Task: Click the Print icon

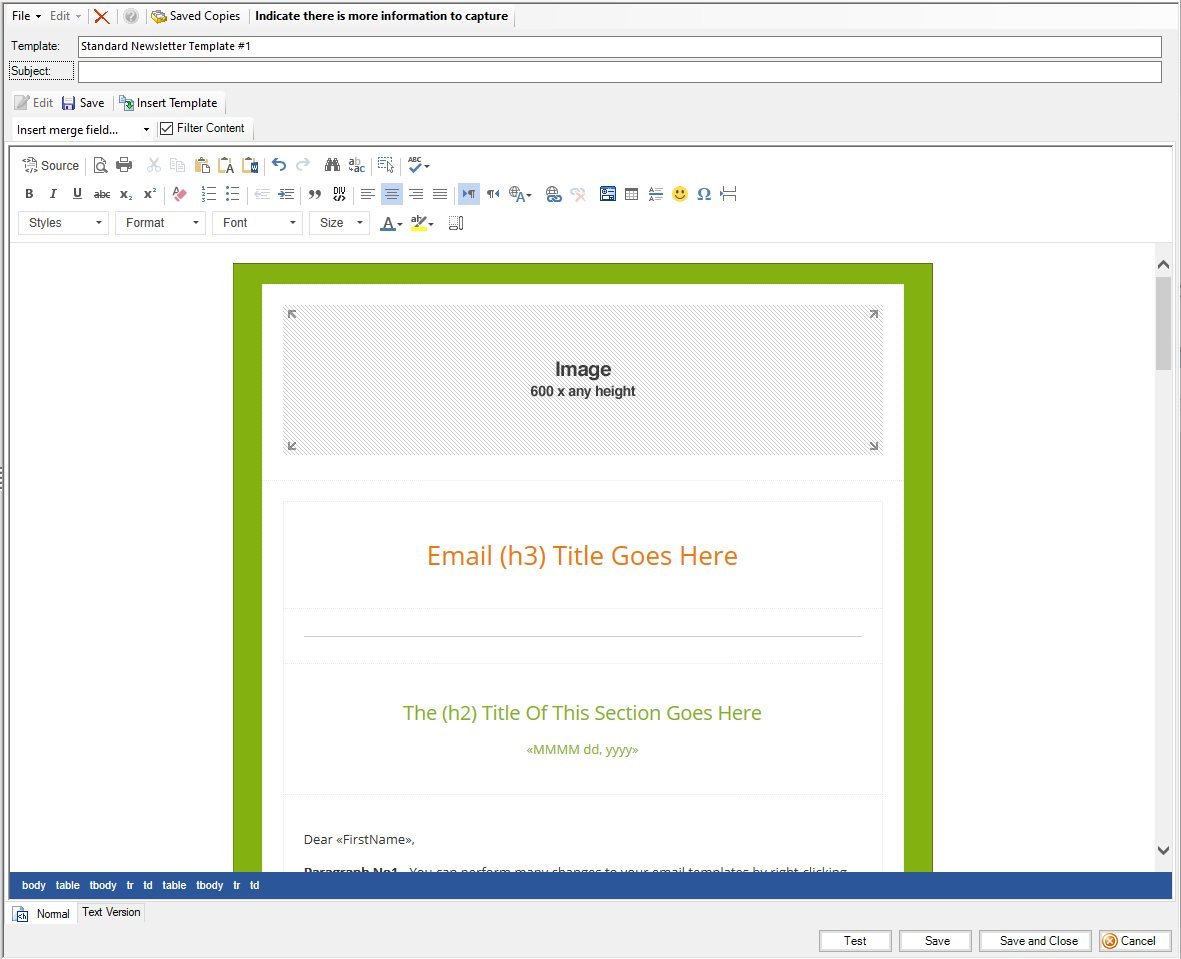Action: [124, 166]
